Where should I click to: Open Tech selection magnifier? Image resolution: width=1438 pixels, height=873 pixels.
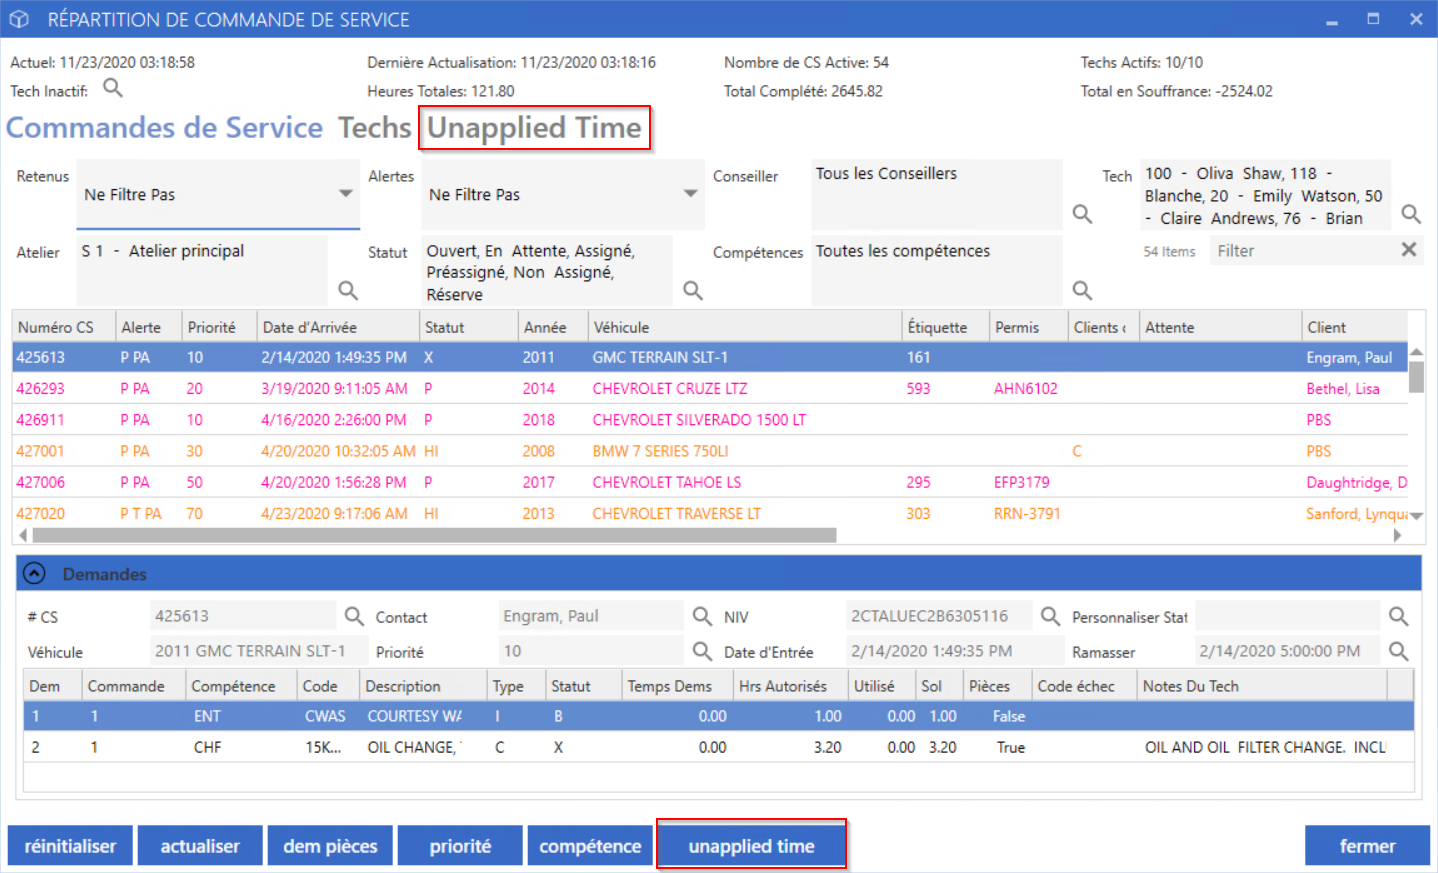click(1410, 214)
